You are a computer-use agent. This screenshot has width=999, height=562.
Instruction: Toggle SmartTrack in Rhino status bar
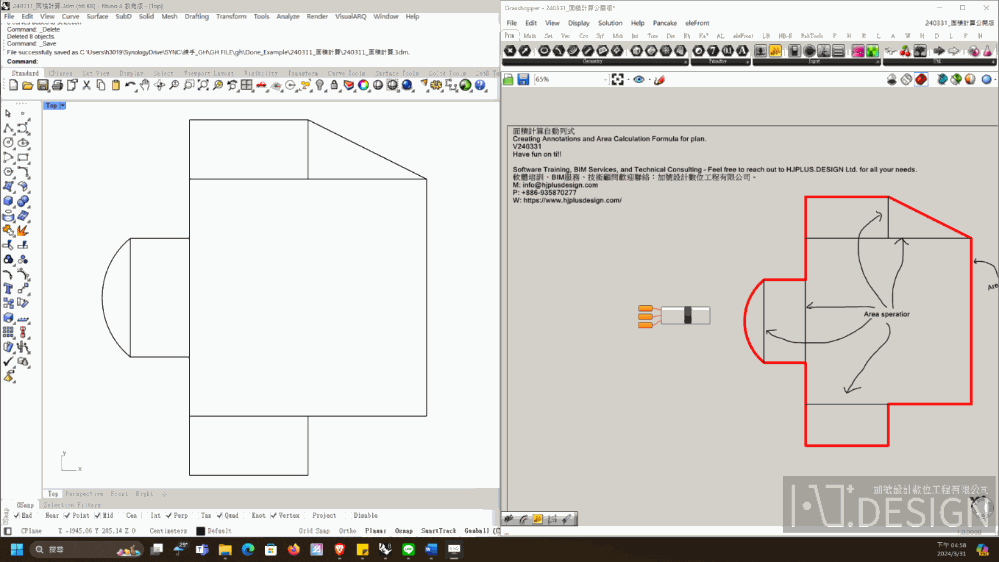pos(438,531)
